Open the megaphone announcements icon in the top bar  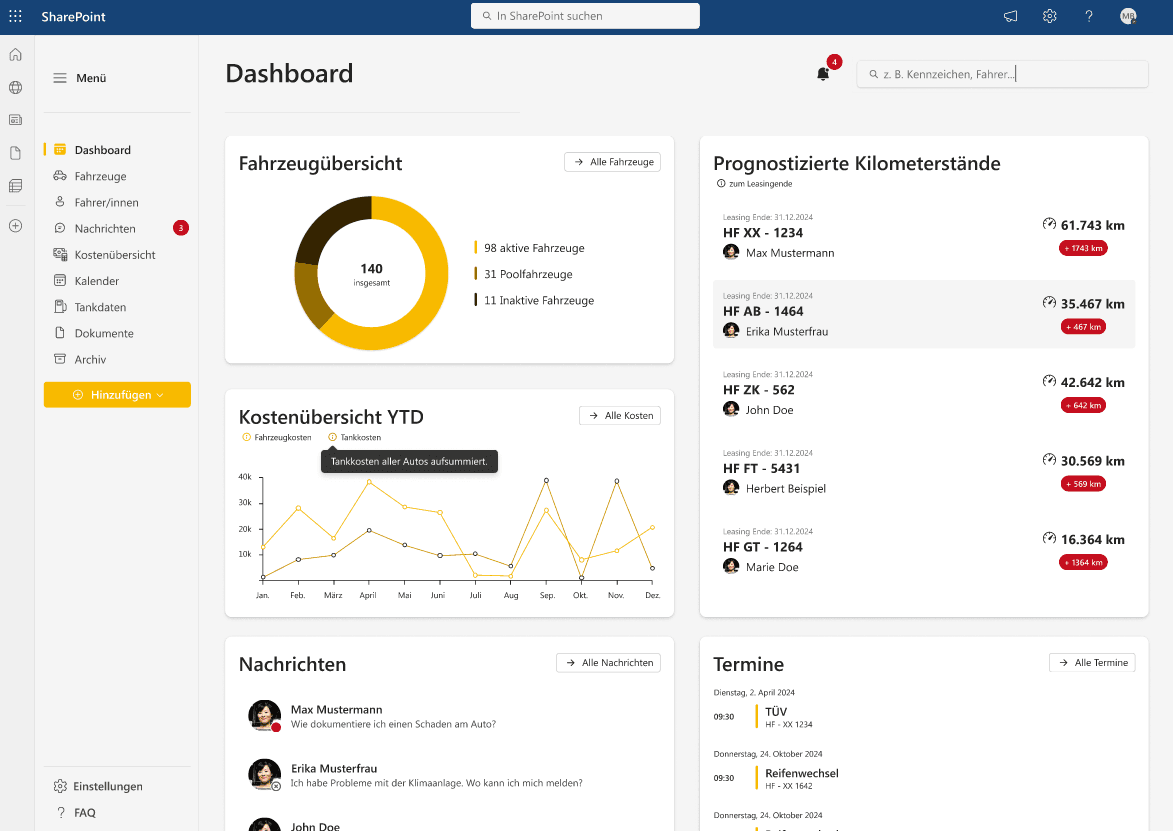1010,16
